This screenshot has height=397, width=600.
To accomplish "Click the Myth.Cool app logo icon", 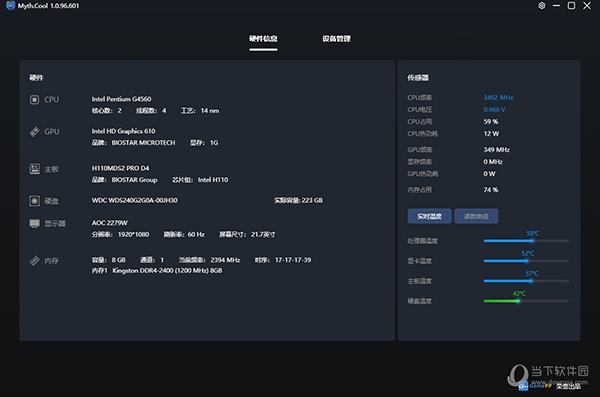I will pos(10,6).
